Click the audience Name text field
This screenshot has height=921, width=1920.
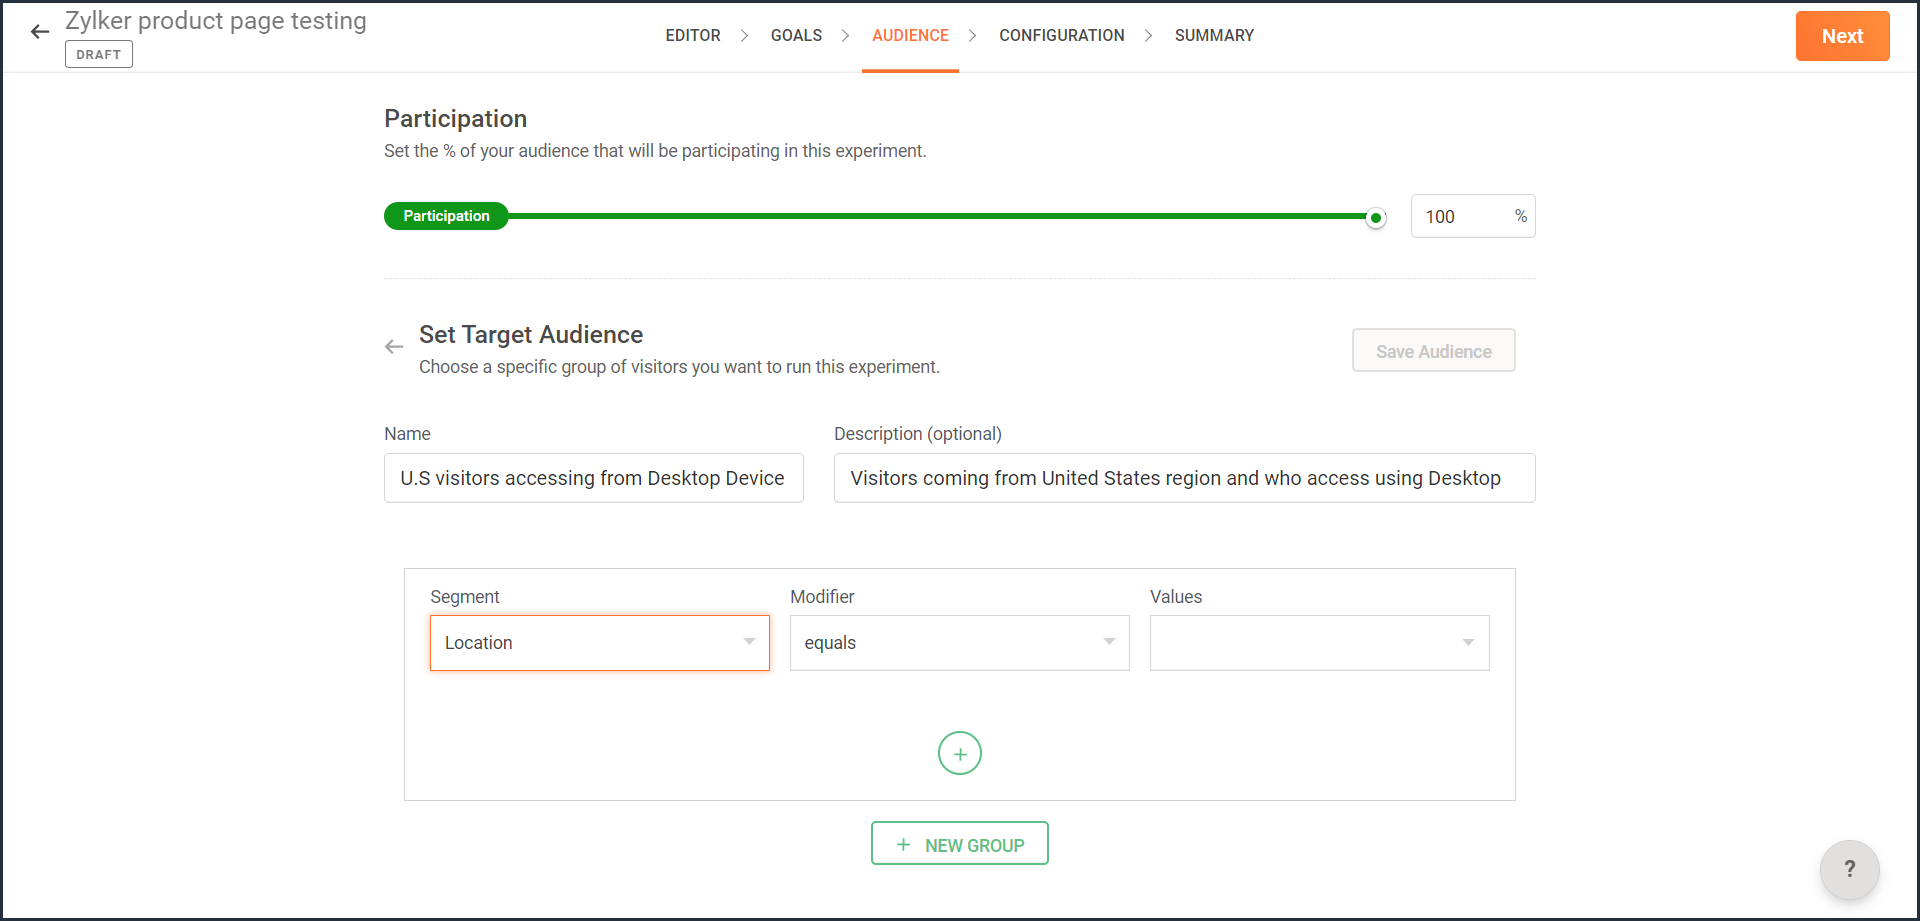(x=593, y=478)
